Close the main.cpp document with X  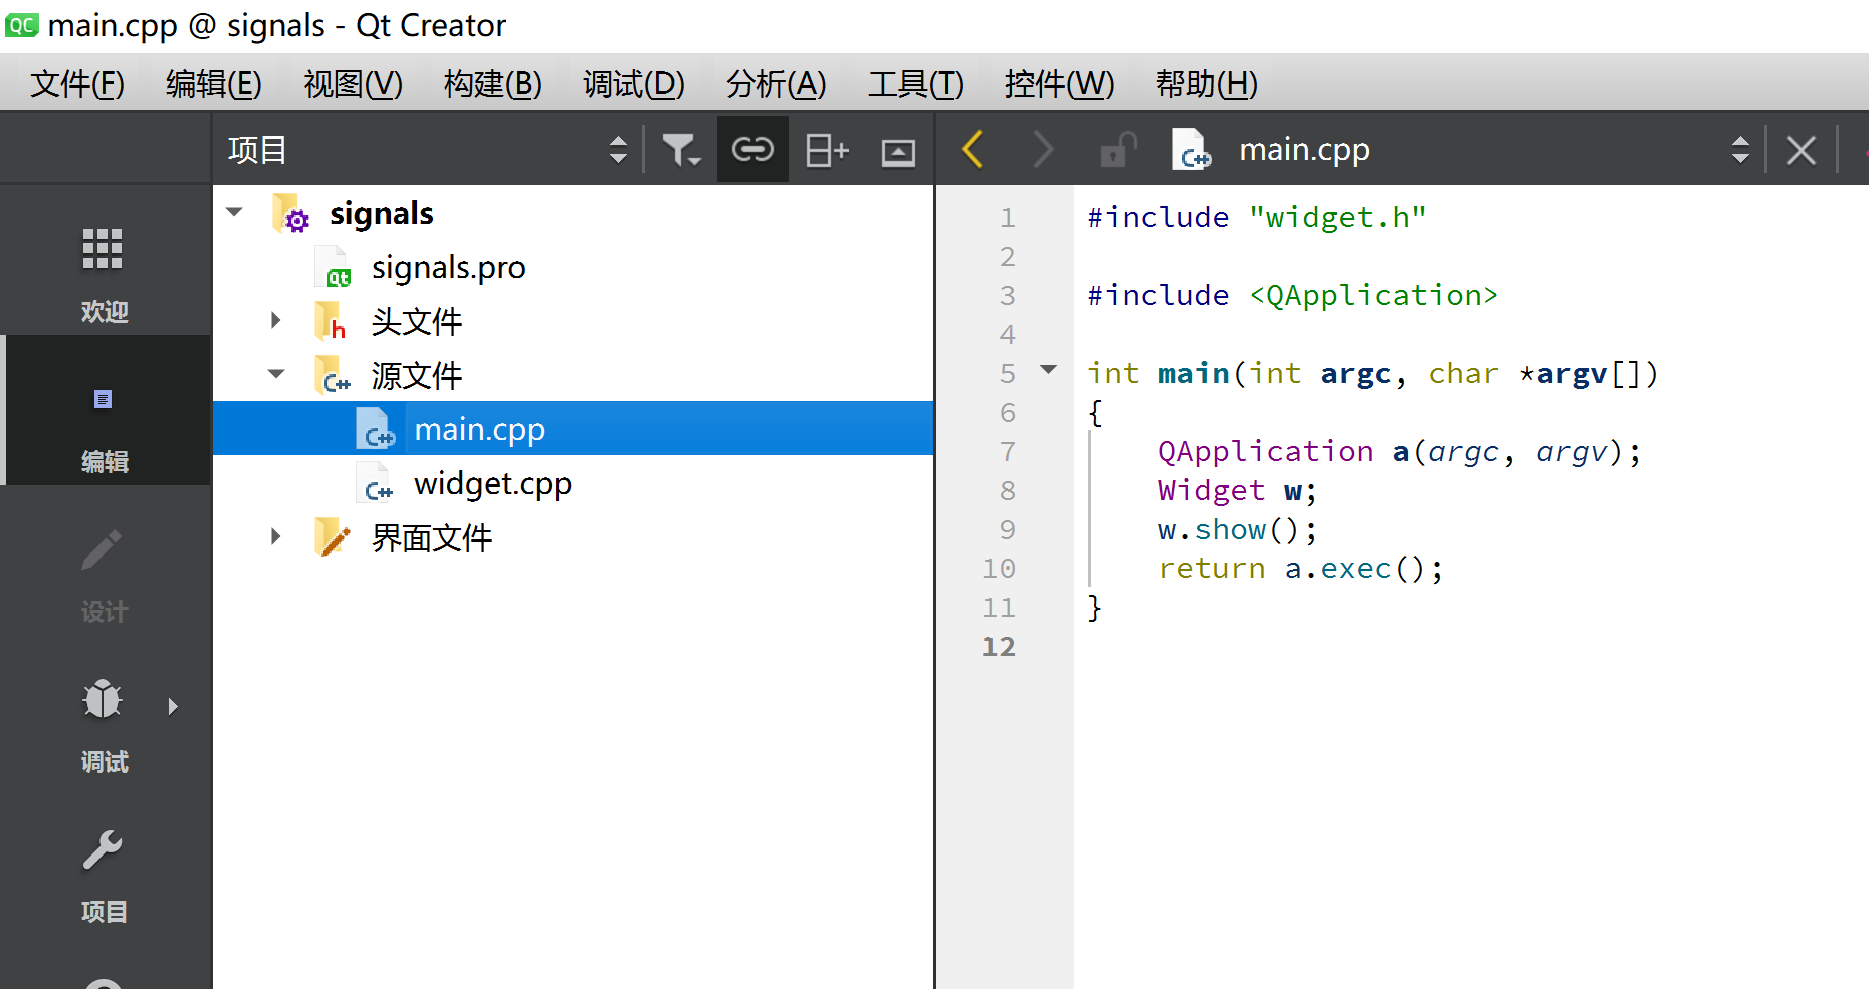point(1801,151)
